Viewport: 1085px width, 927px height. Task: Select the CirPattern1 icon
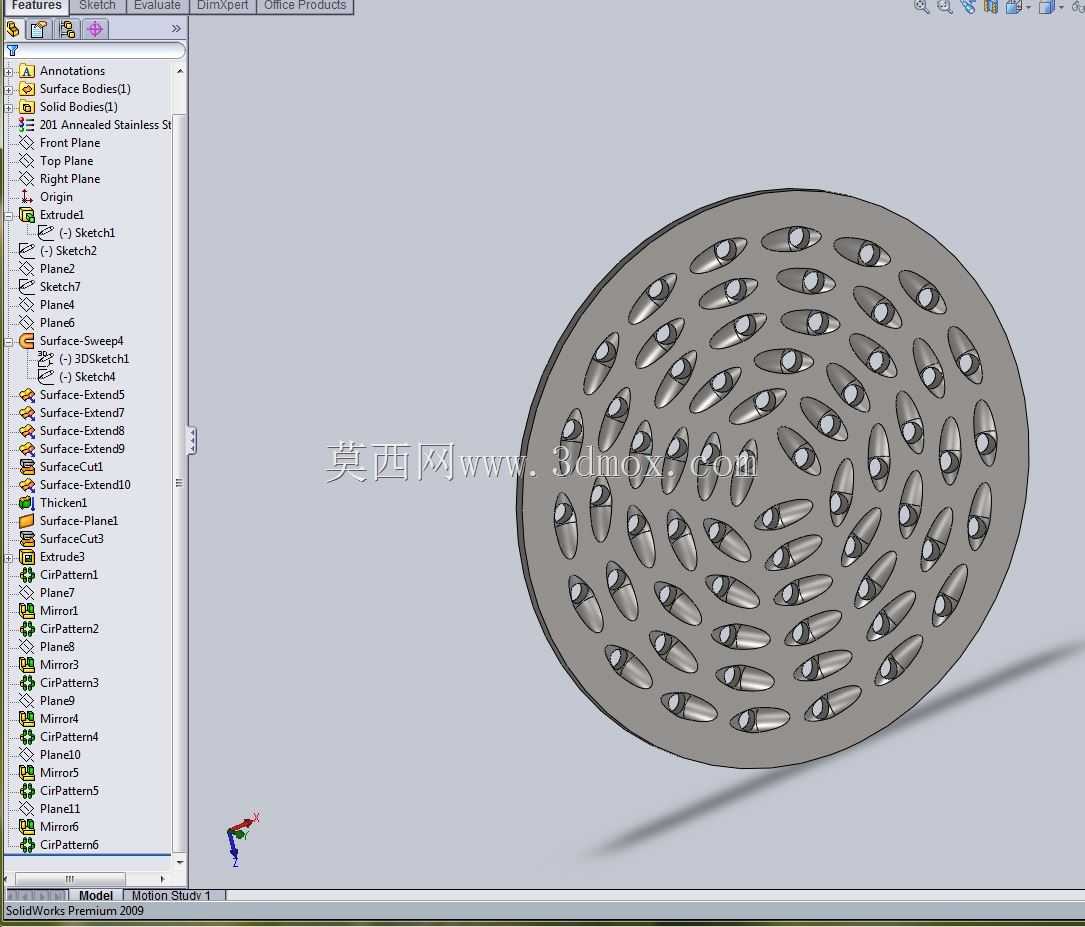click(26, 574)
